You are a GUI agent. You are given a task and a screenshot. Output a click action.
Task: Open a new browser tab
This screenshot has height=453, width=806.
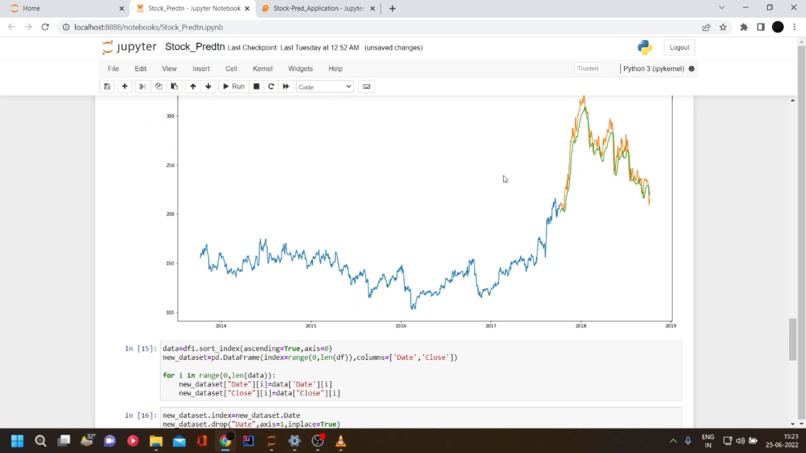click(x=392, y=8)
